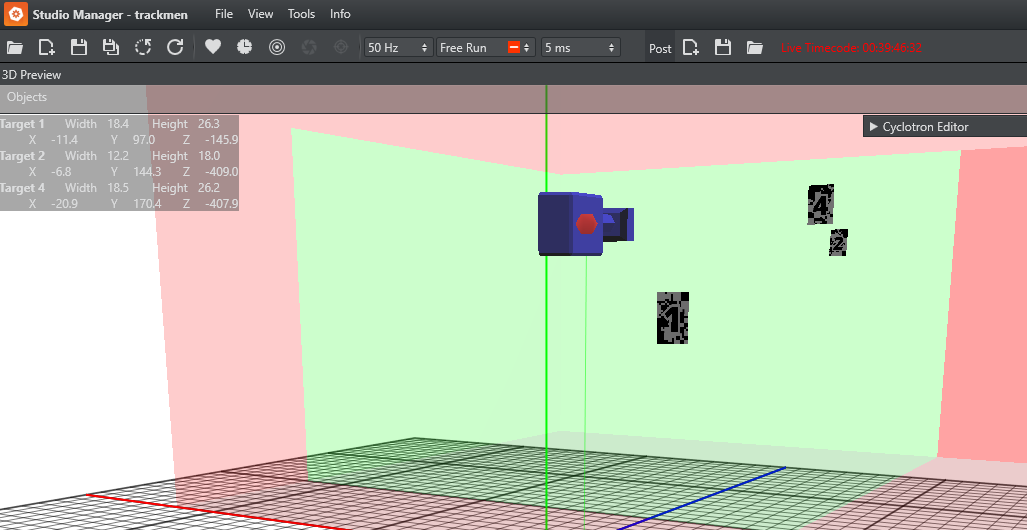The width and height of the screenshot is (1027, 530).
Task: Click target marker 1 in 3D preview
Action: click(x=672, y=318)
